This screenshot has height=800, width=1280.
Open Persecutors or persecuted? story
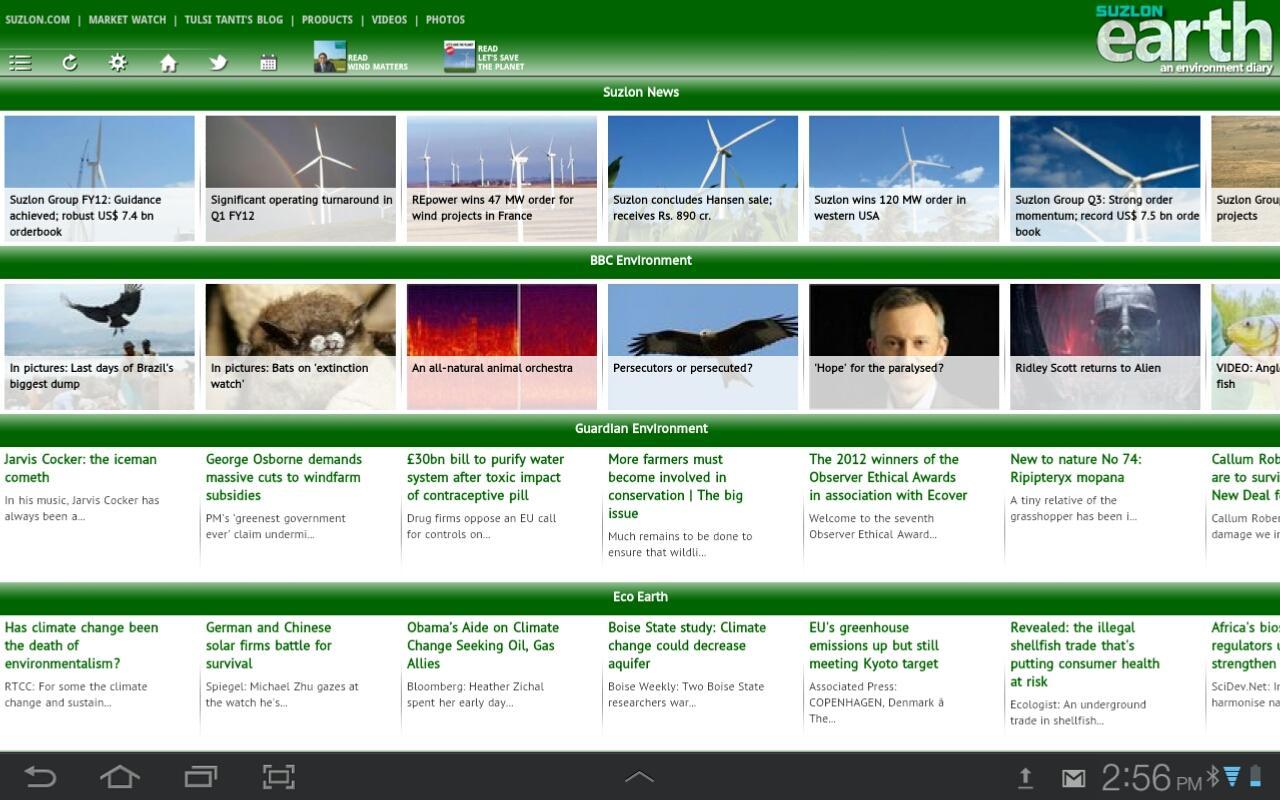[702, 346]
